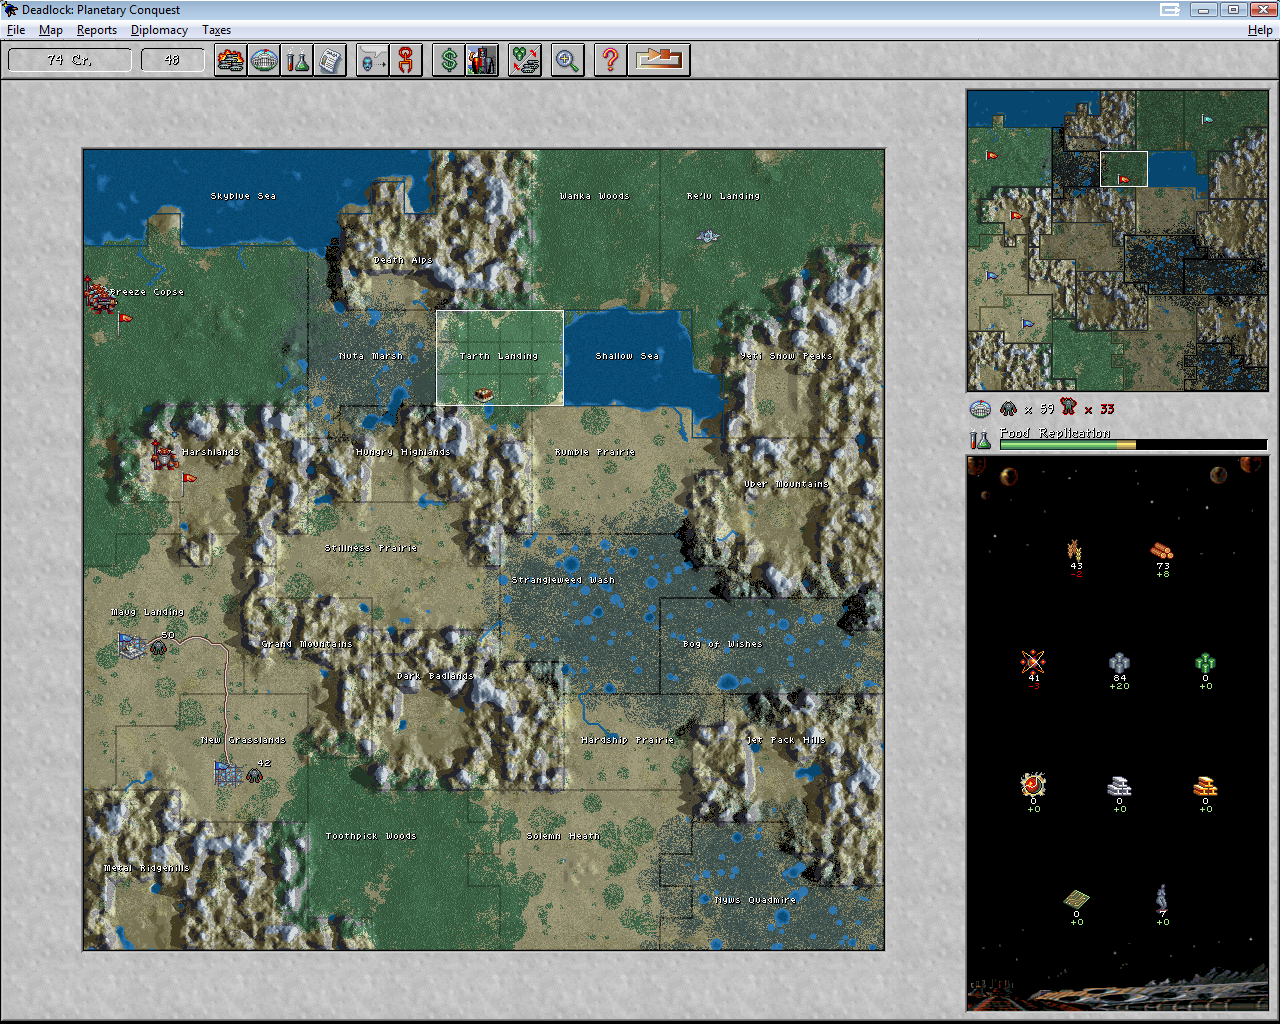Select the Death Alps territory label
The width and height of the screenshot is (1280, 1024).
(403, 260)
